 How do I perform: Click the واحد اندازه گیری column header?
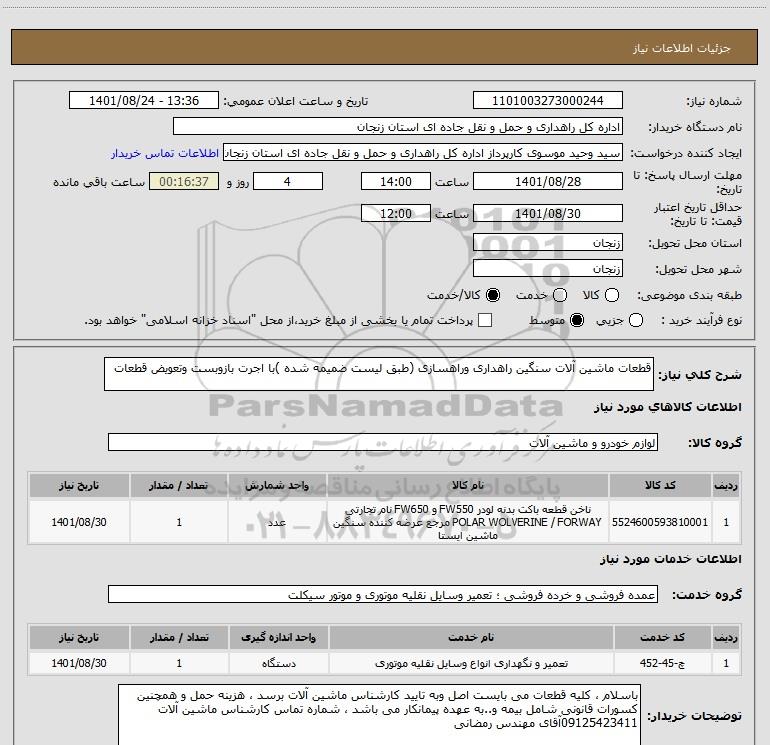[278, 637]
